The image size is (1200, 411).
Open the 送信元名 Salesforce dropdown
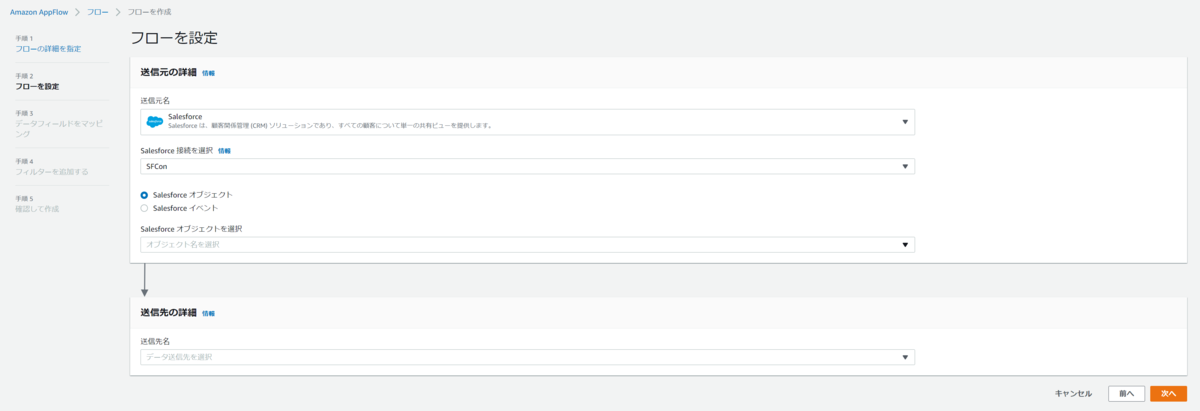click(528, 122)
